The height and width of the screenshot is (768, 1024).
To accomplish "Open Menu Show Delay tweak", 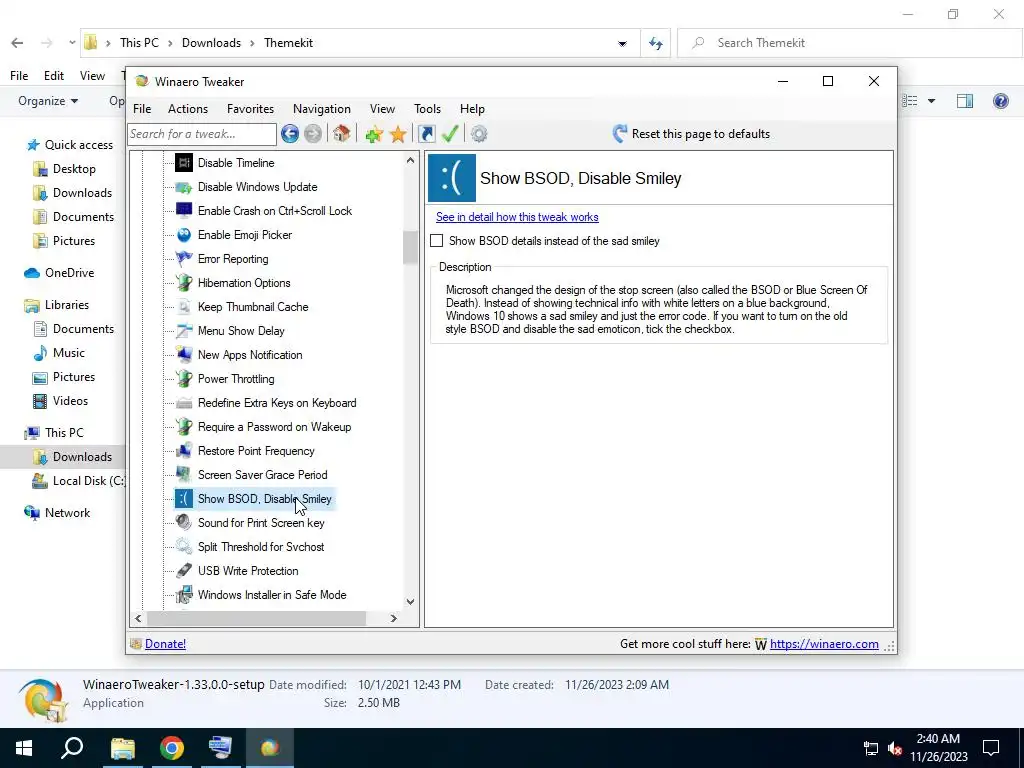I will pos(241,331).
